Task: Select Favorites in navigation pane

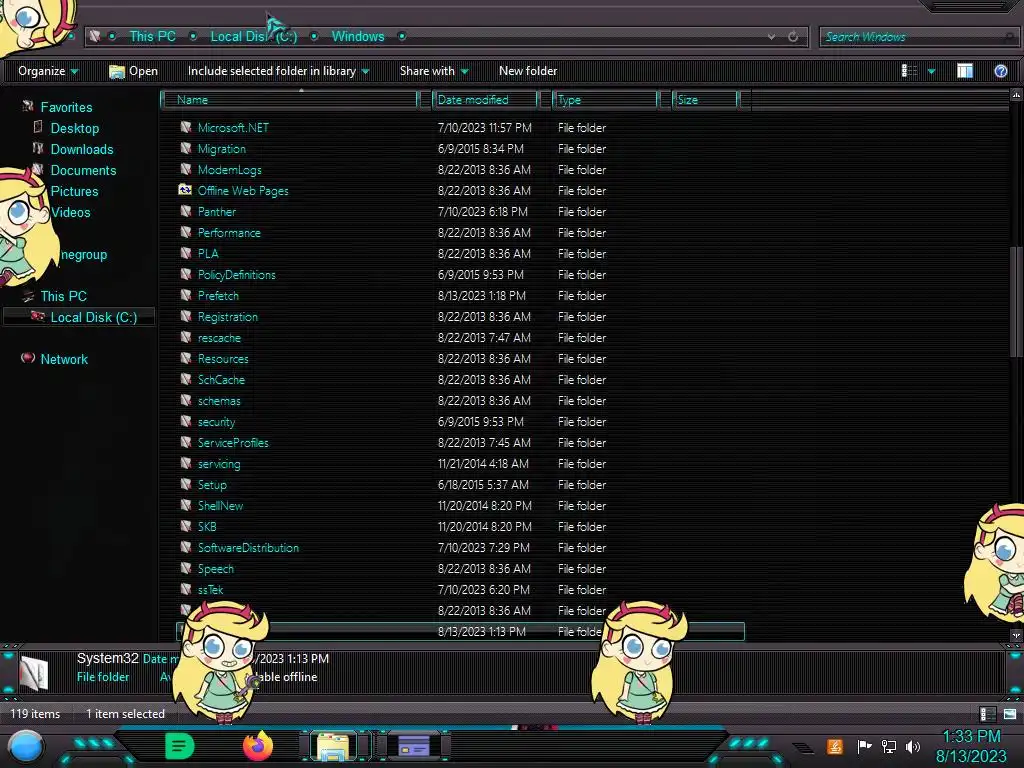Action: (x=66, y=107)
